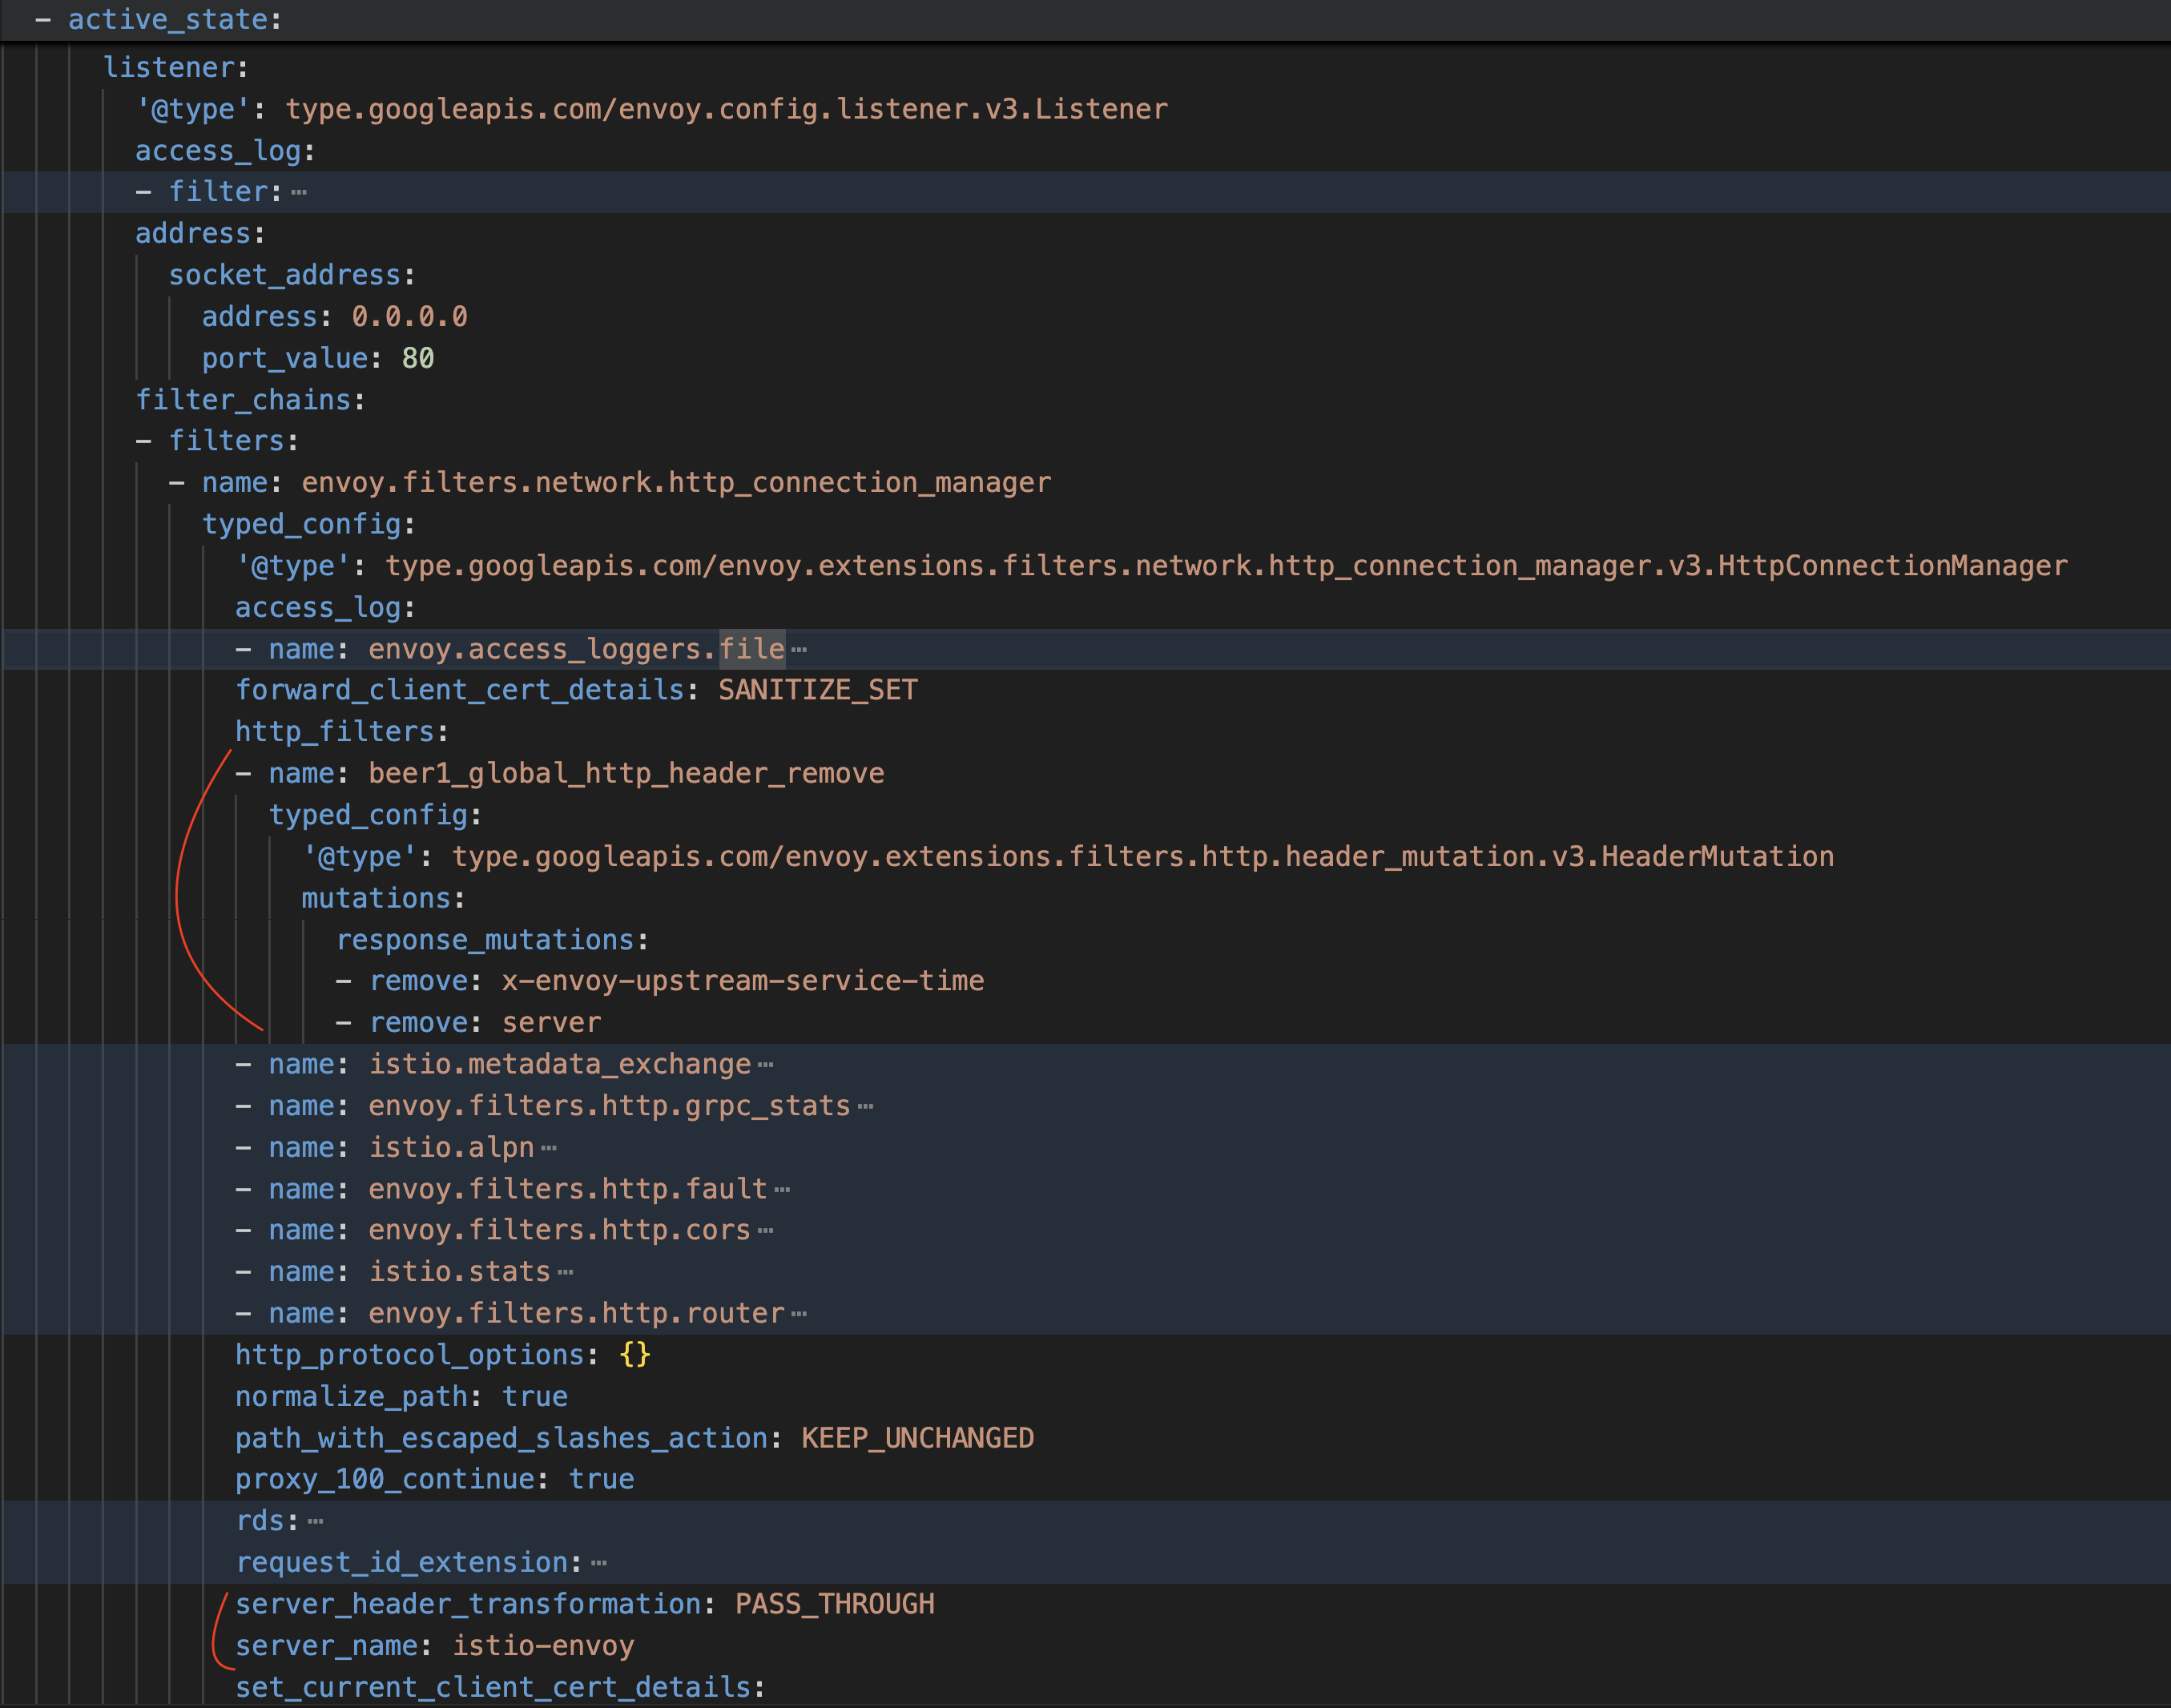Expand envoy.filters.http.fault folded section
This screenshot has width=2171, height=1708.
click(782, 1190)
